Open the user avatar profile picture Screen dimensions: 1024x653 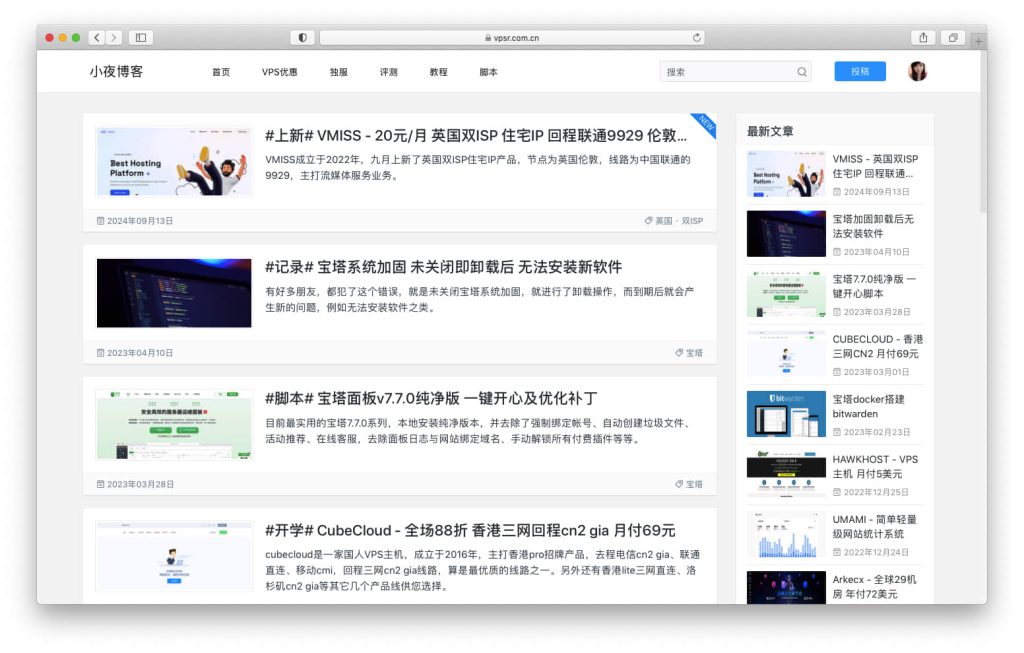[917, 72]
